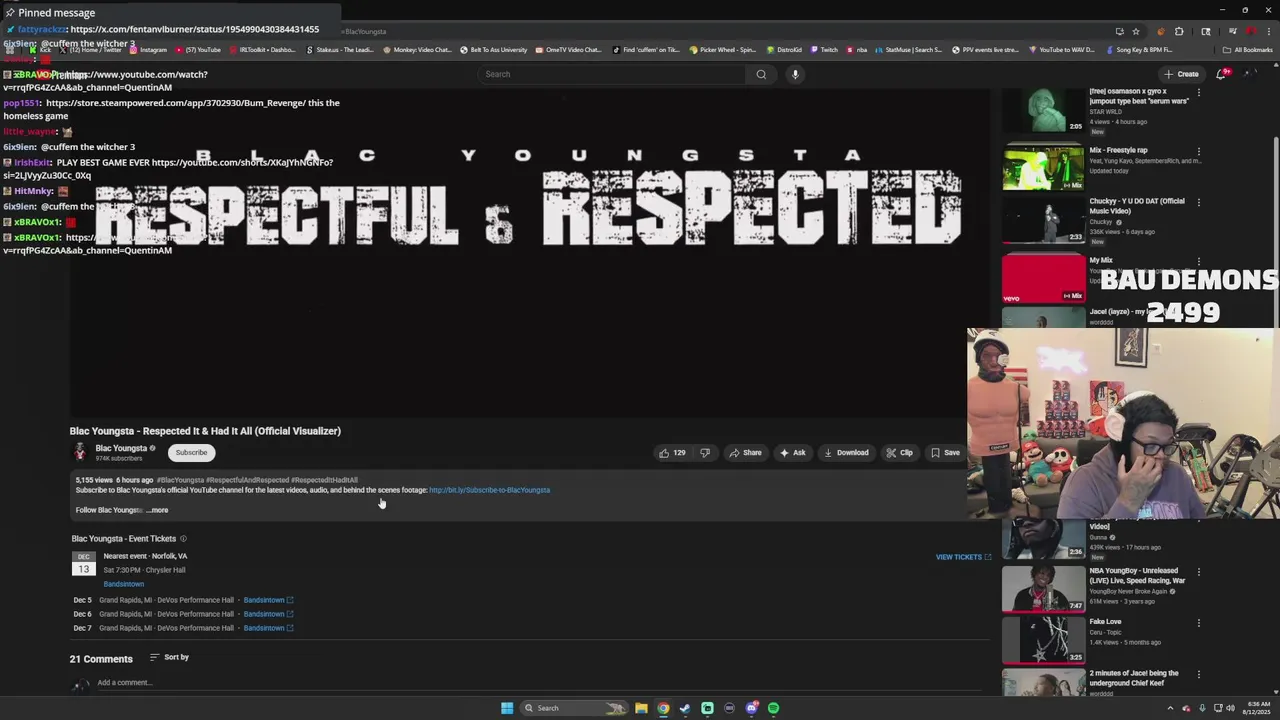Open options menu for osamason type beat video

click(x=1198, y=92)
